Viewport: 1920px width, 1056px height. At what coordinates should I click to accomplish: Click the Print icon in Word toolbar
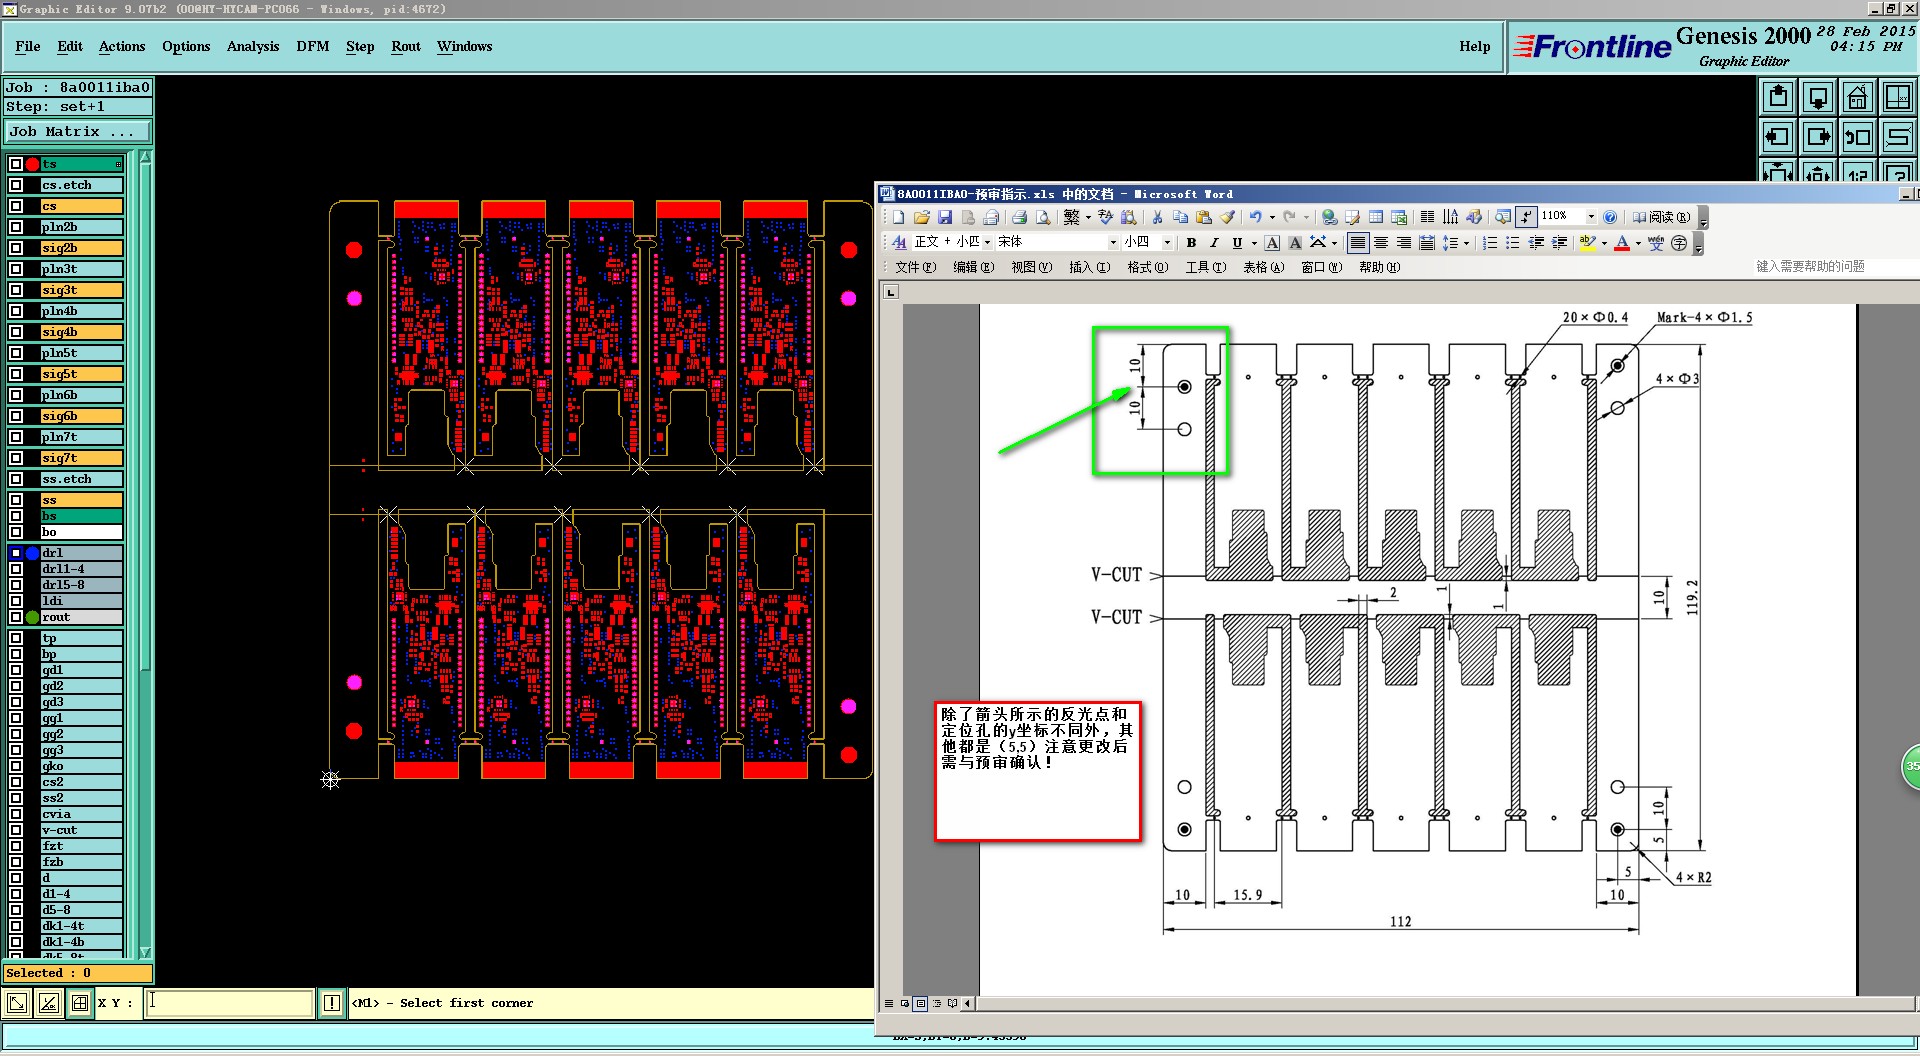pyautogui.click(x=1019, y=217)
